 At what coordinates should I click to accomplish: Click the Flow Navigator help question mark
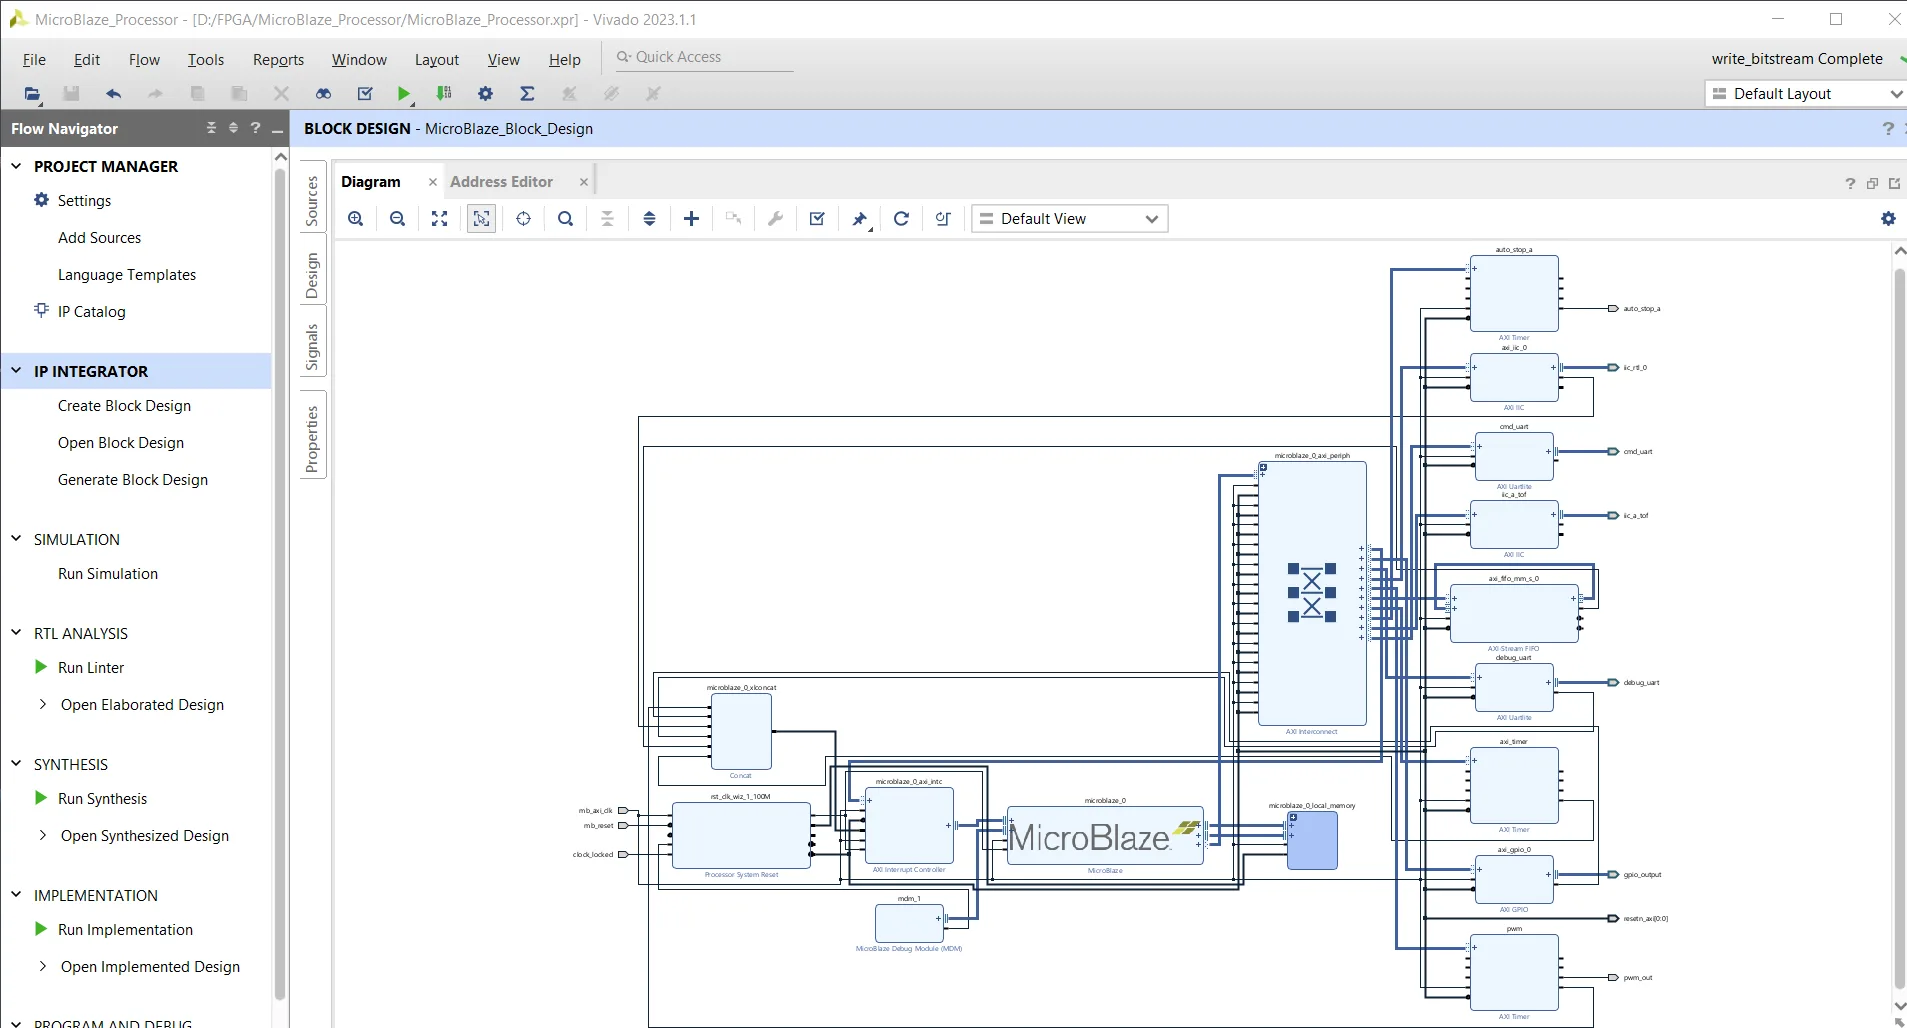coord(256,128)
